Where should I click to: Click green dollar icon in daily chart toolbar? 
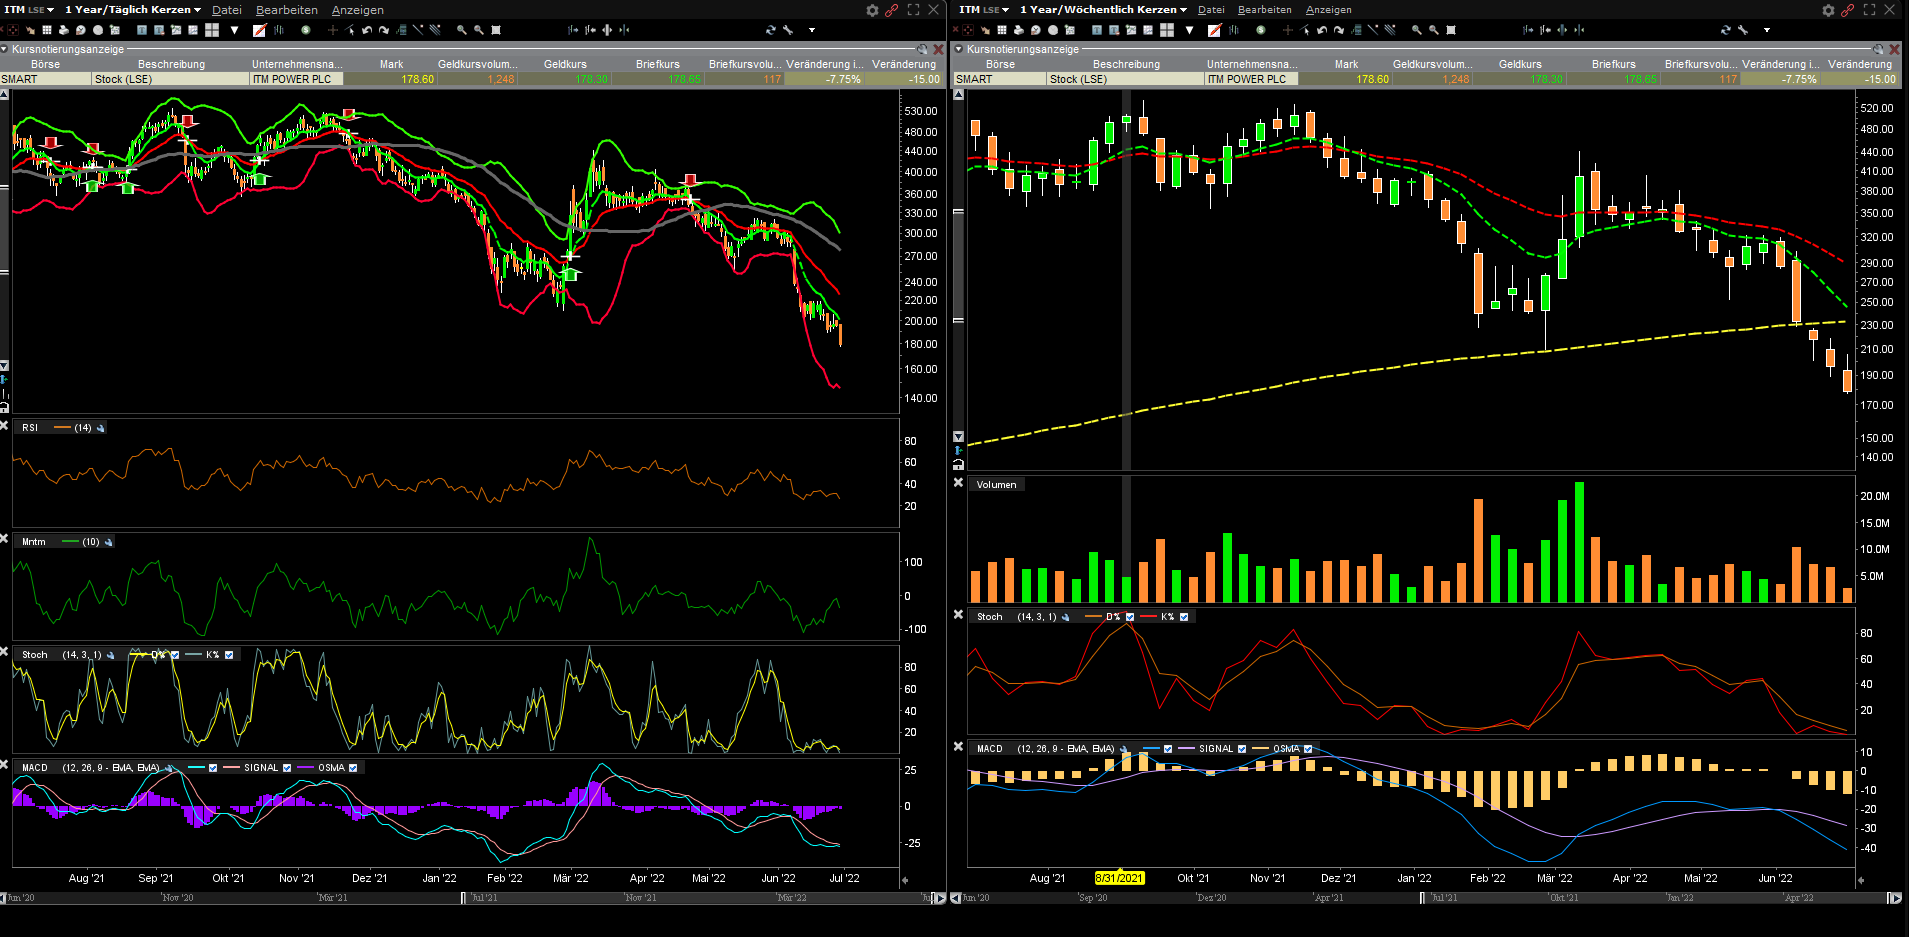click(x=306, y=30)
